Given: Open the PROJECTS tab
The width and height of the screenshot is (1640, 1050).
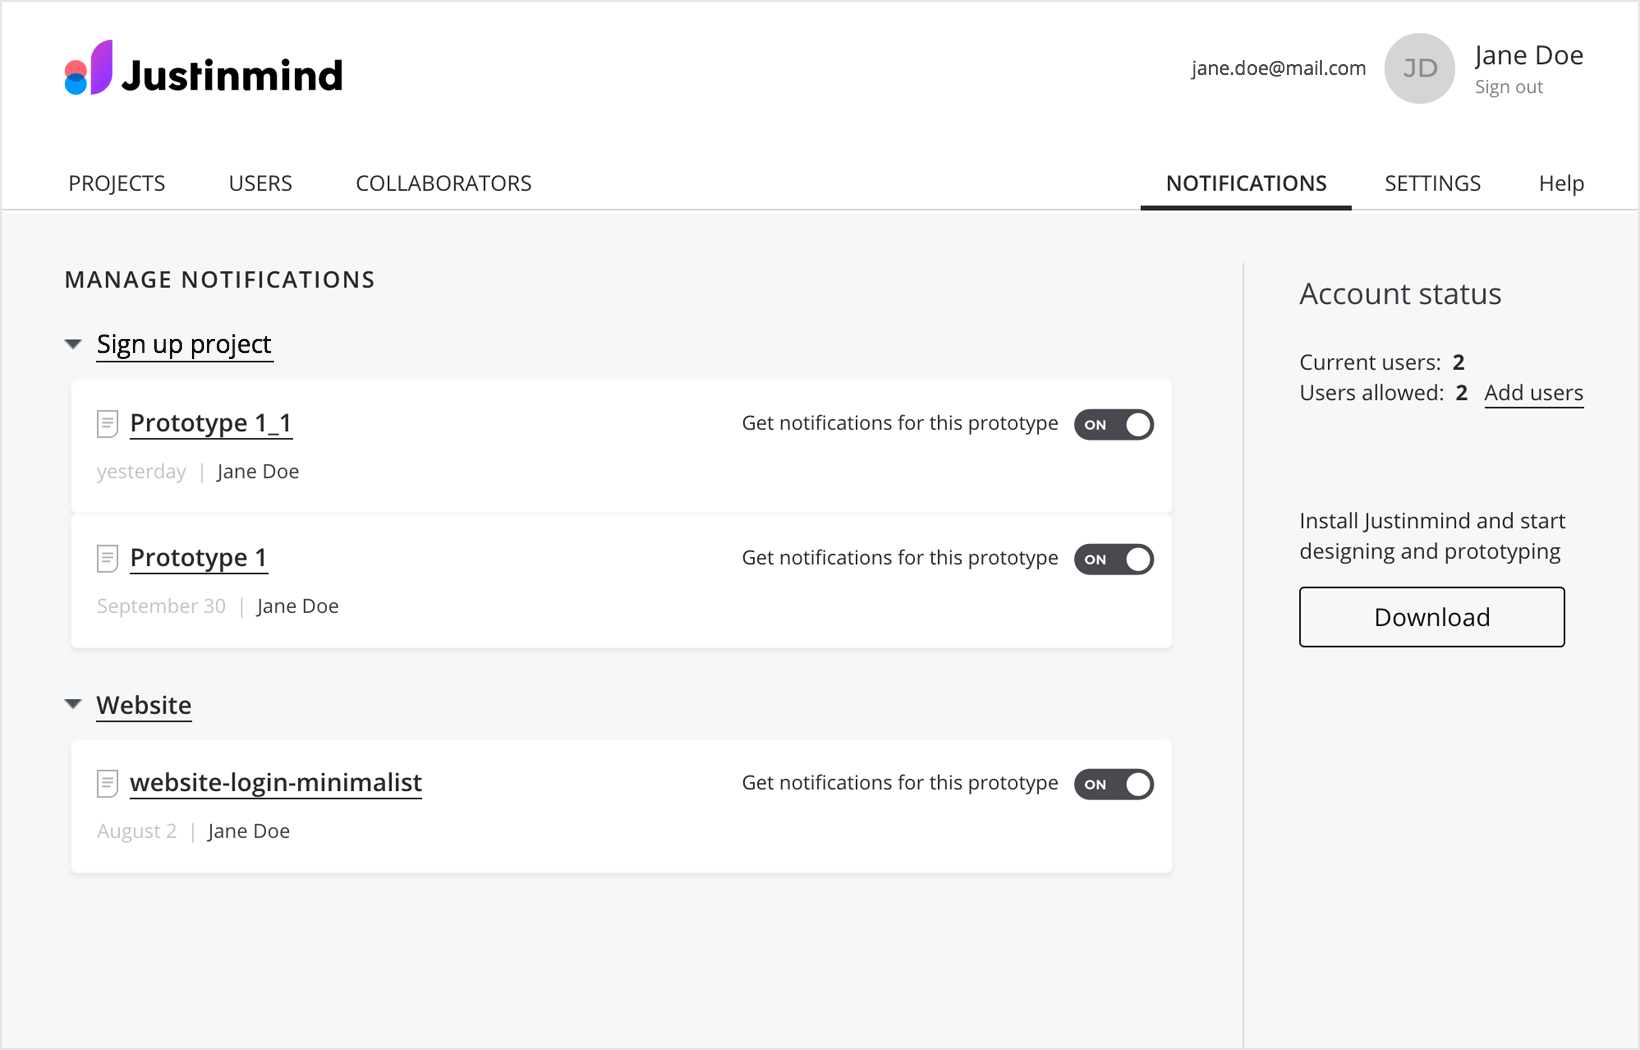Looking at the screenshot, I should [x=117, y=183].
